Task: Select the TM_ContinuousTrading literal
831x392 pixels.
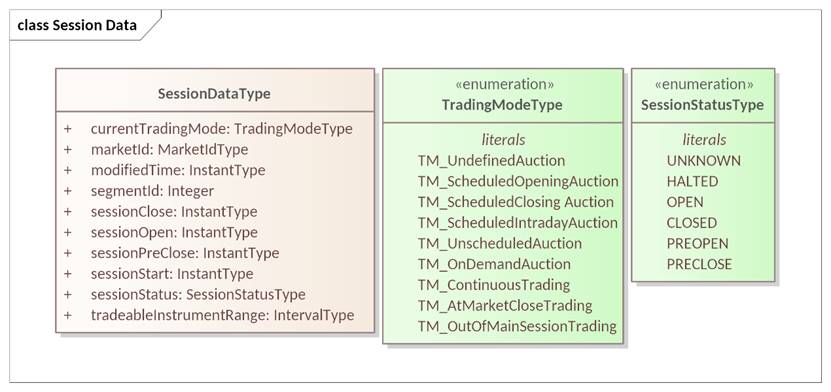Action: 493,285
